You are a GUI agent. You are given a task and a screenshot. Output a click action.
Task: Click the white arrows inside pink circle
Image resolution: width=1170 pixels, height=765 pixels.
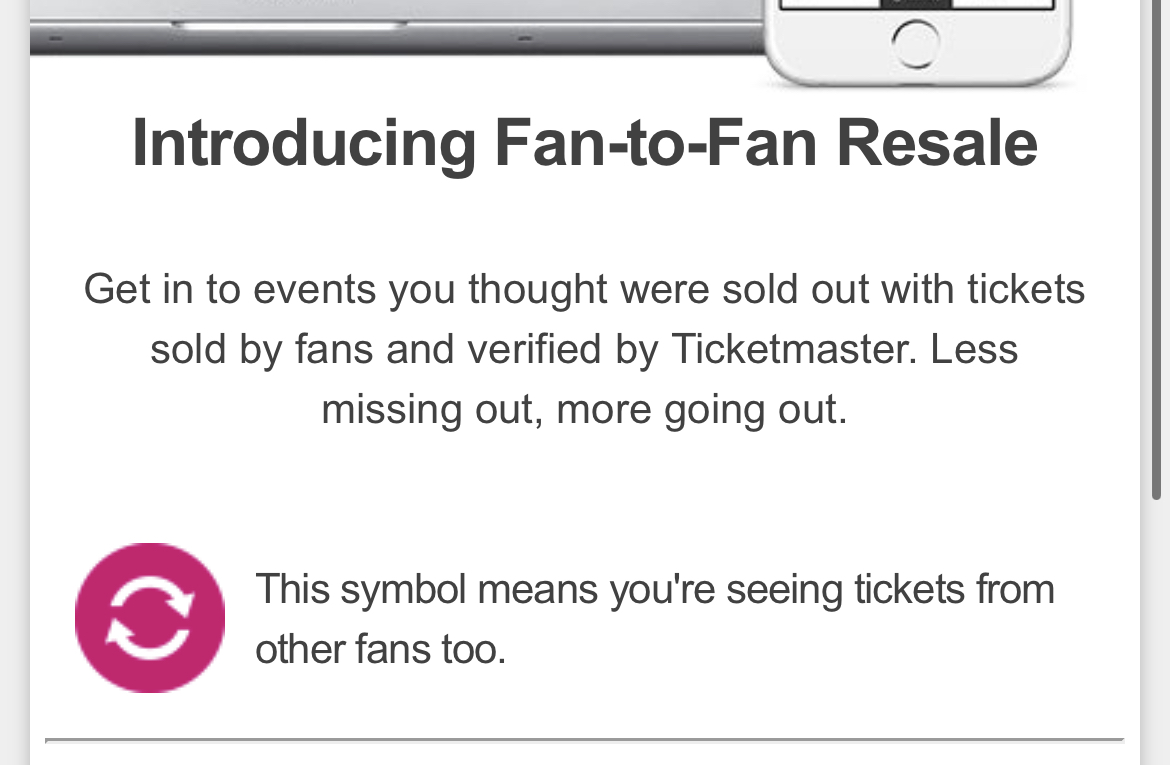[150, 618]
